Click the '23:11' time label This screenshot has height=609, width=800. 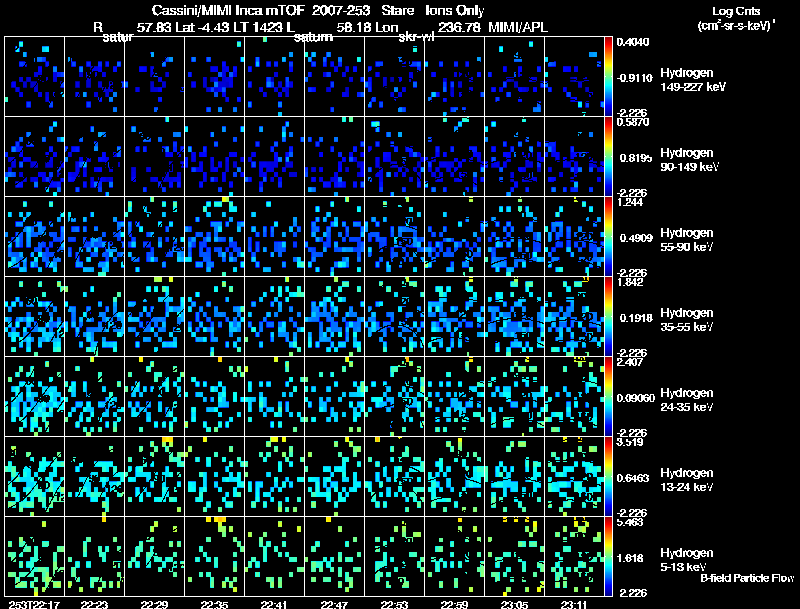tap(574, 604)
